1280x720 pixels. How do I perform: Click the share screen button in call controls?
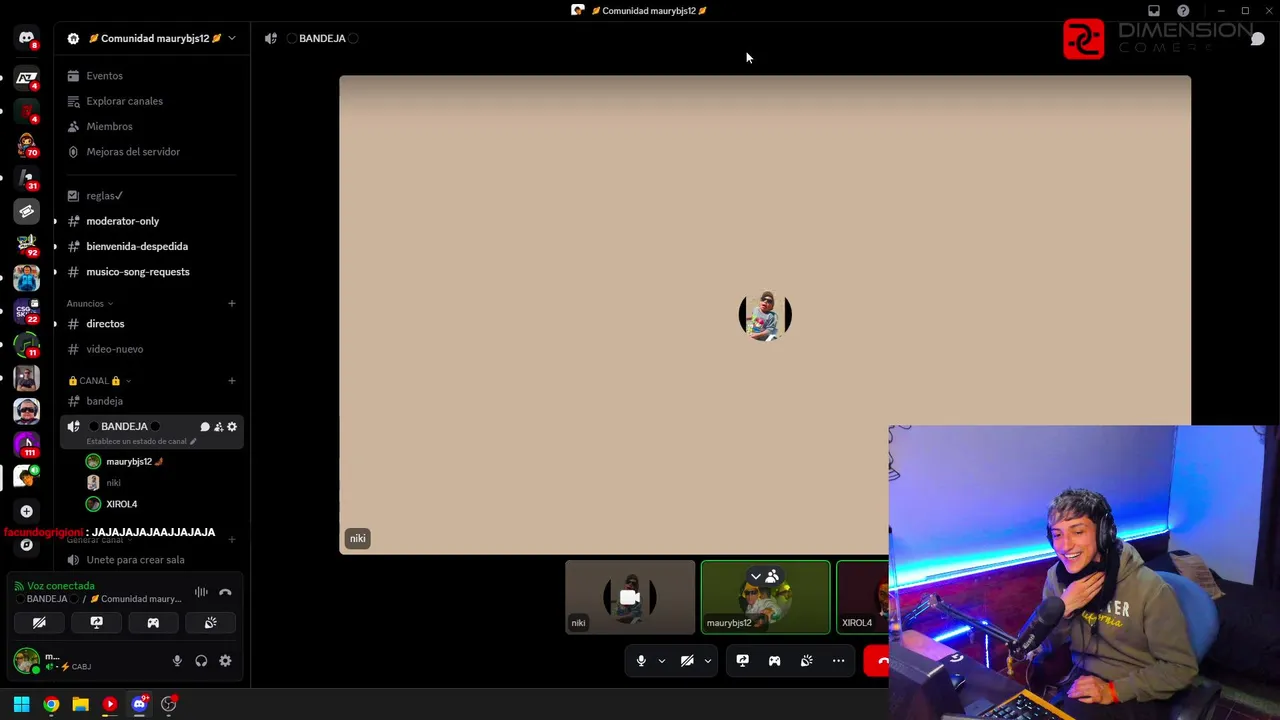[x=742, y=661]
